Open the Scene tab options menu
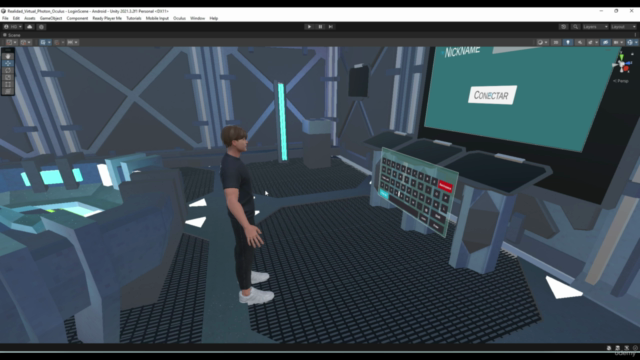 (x=635, y=35)
